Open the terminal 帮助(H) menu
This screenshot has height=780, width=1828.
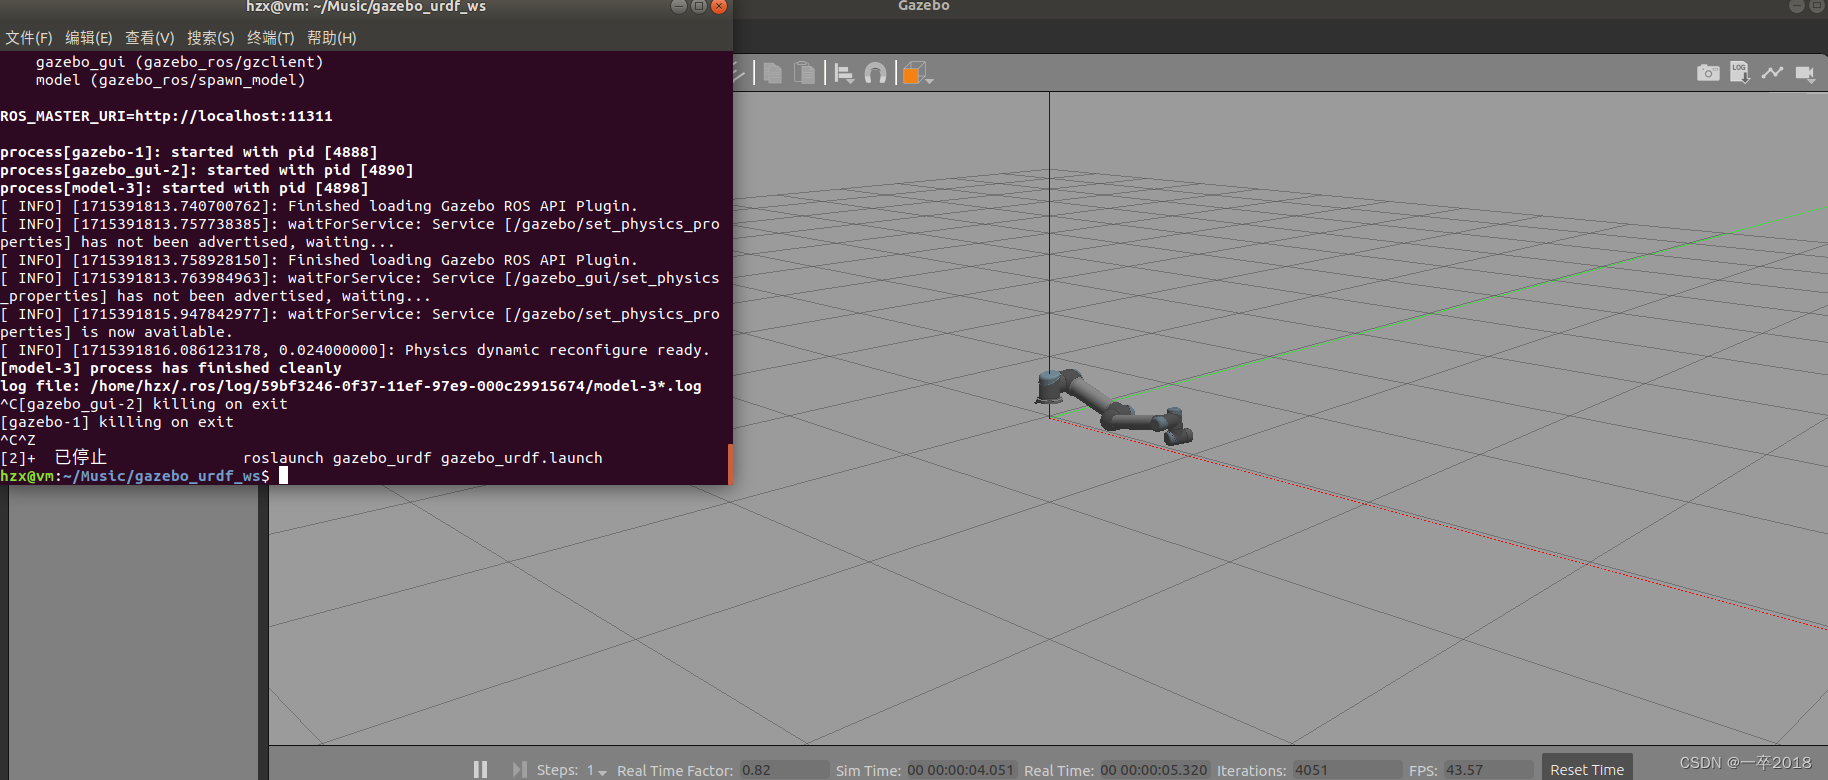[x=332, y=38]
